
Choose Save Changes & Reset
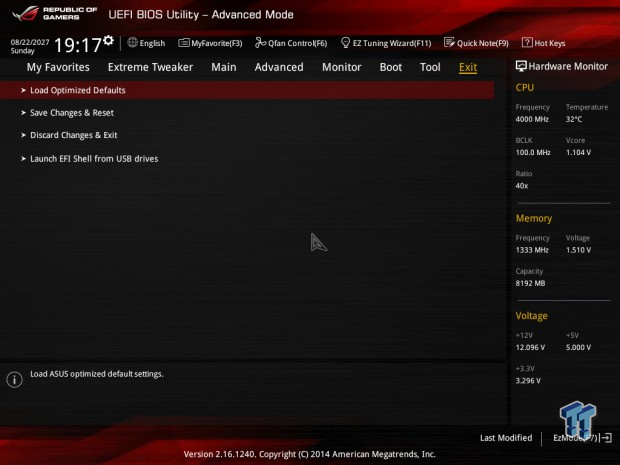pos(72,113)
